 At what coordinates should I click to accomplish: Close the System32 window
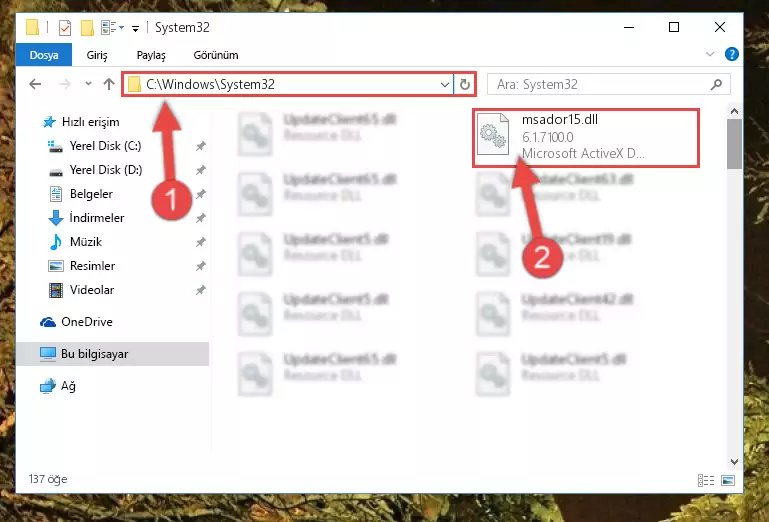[719, 27]
